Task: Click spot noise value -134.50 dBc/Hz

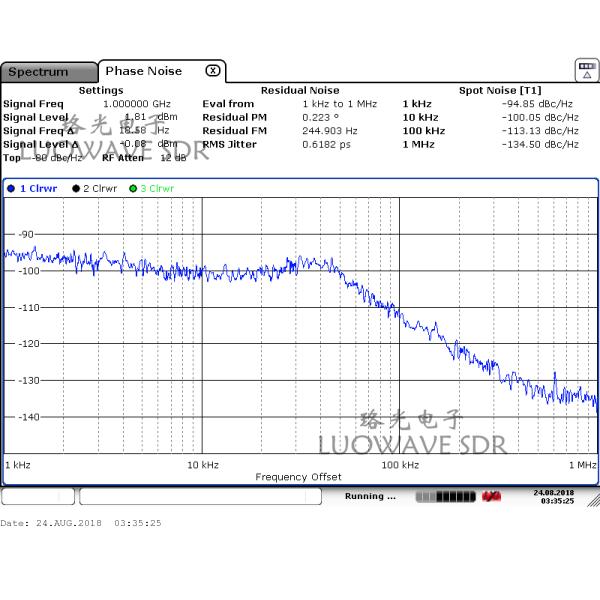Action: click(x=540, y=145)
